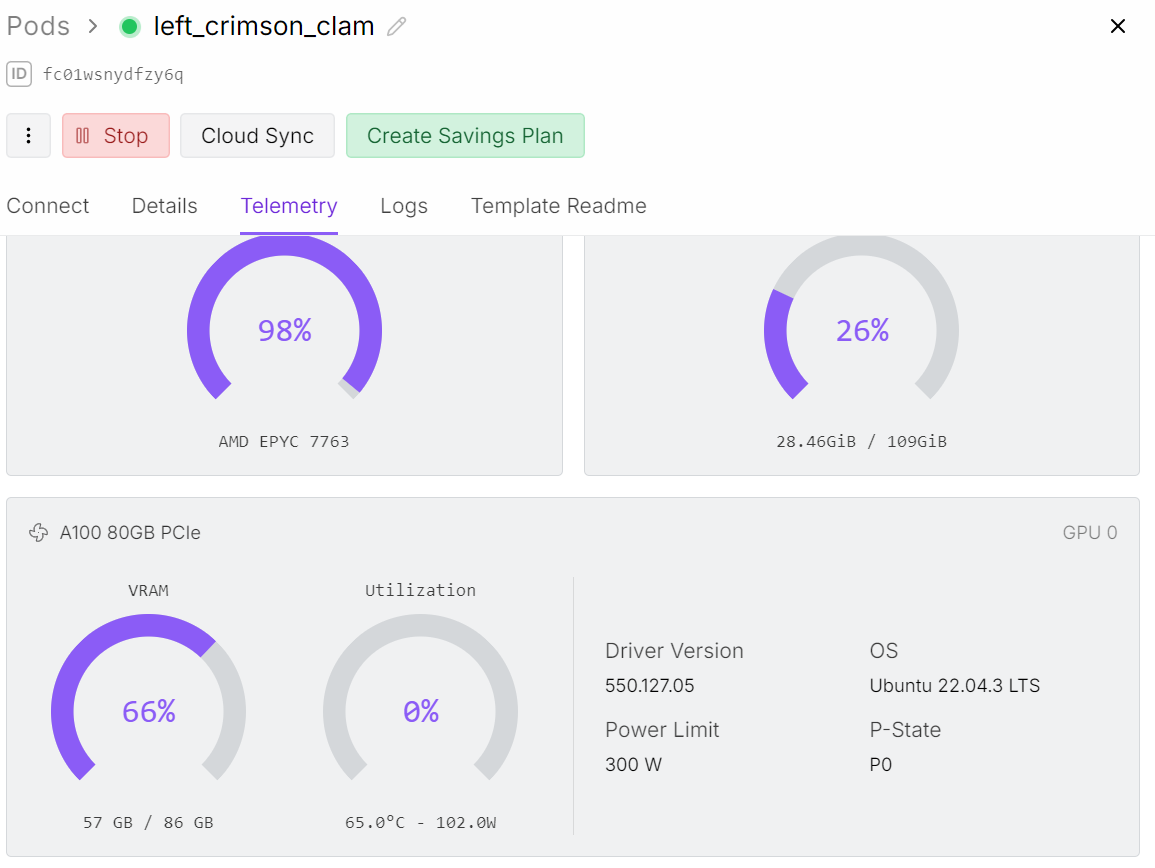Go to the Logs tab
Viewport: 1155px width, 868px height.
point(404,206)
